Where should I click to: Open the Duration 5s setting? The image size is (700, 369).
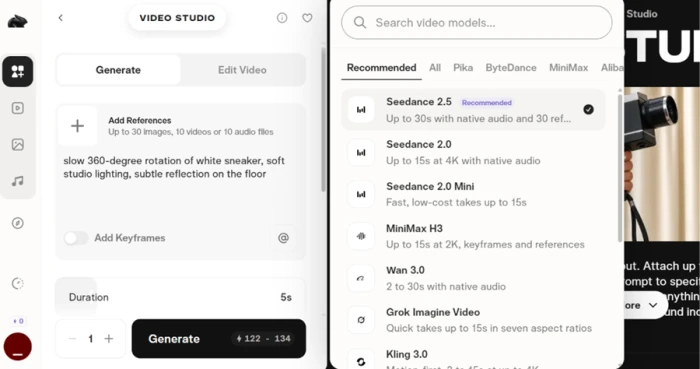click(x=180, y=297)
